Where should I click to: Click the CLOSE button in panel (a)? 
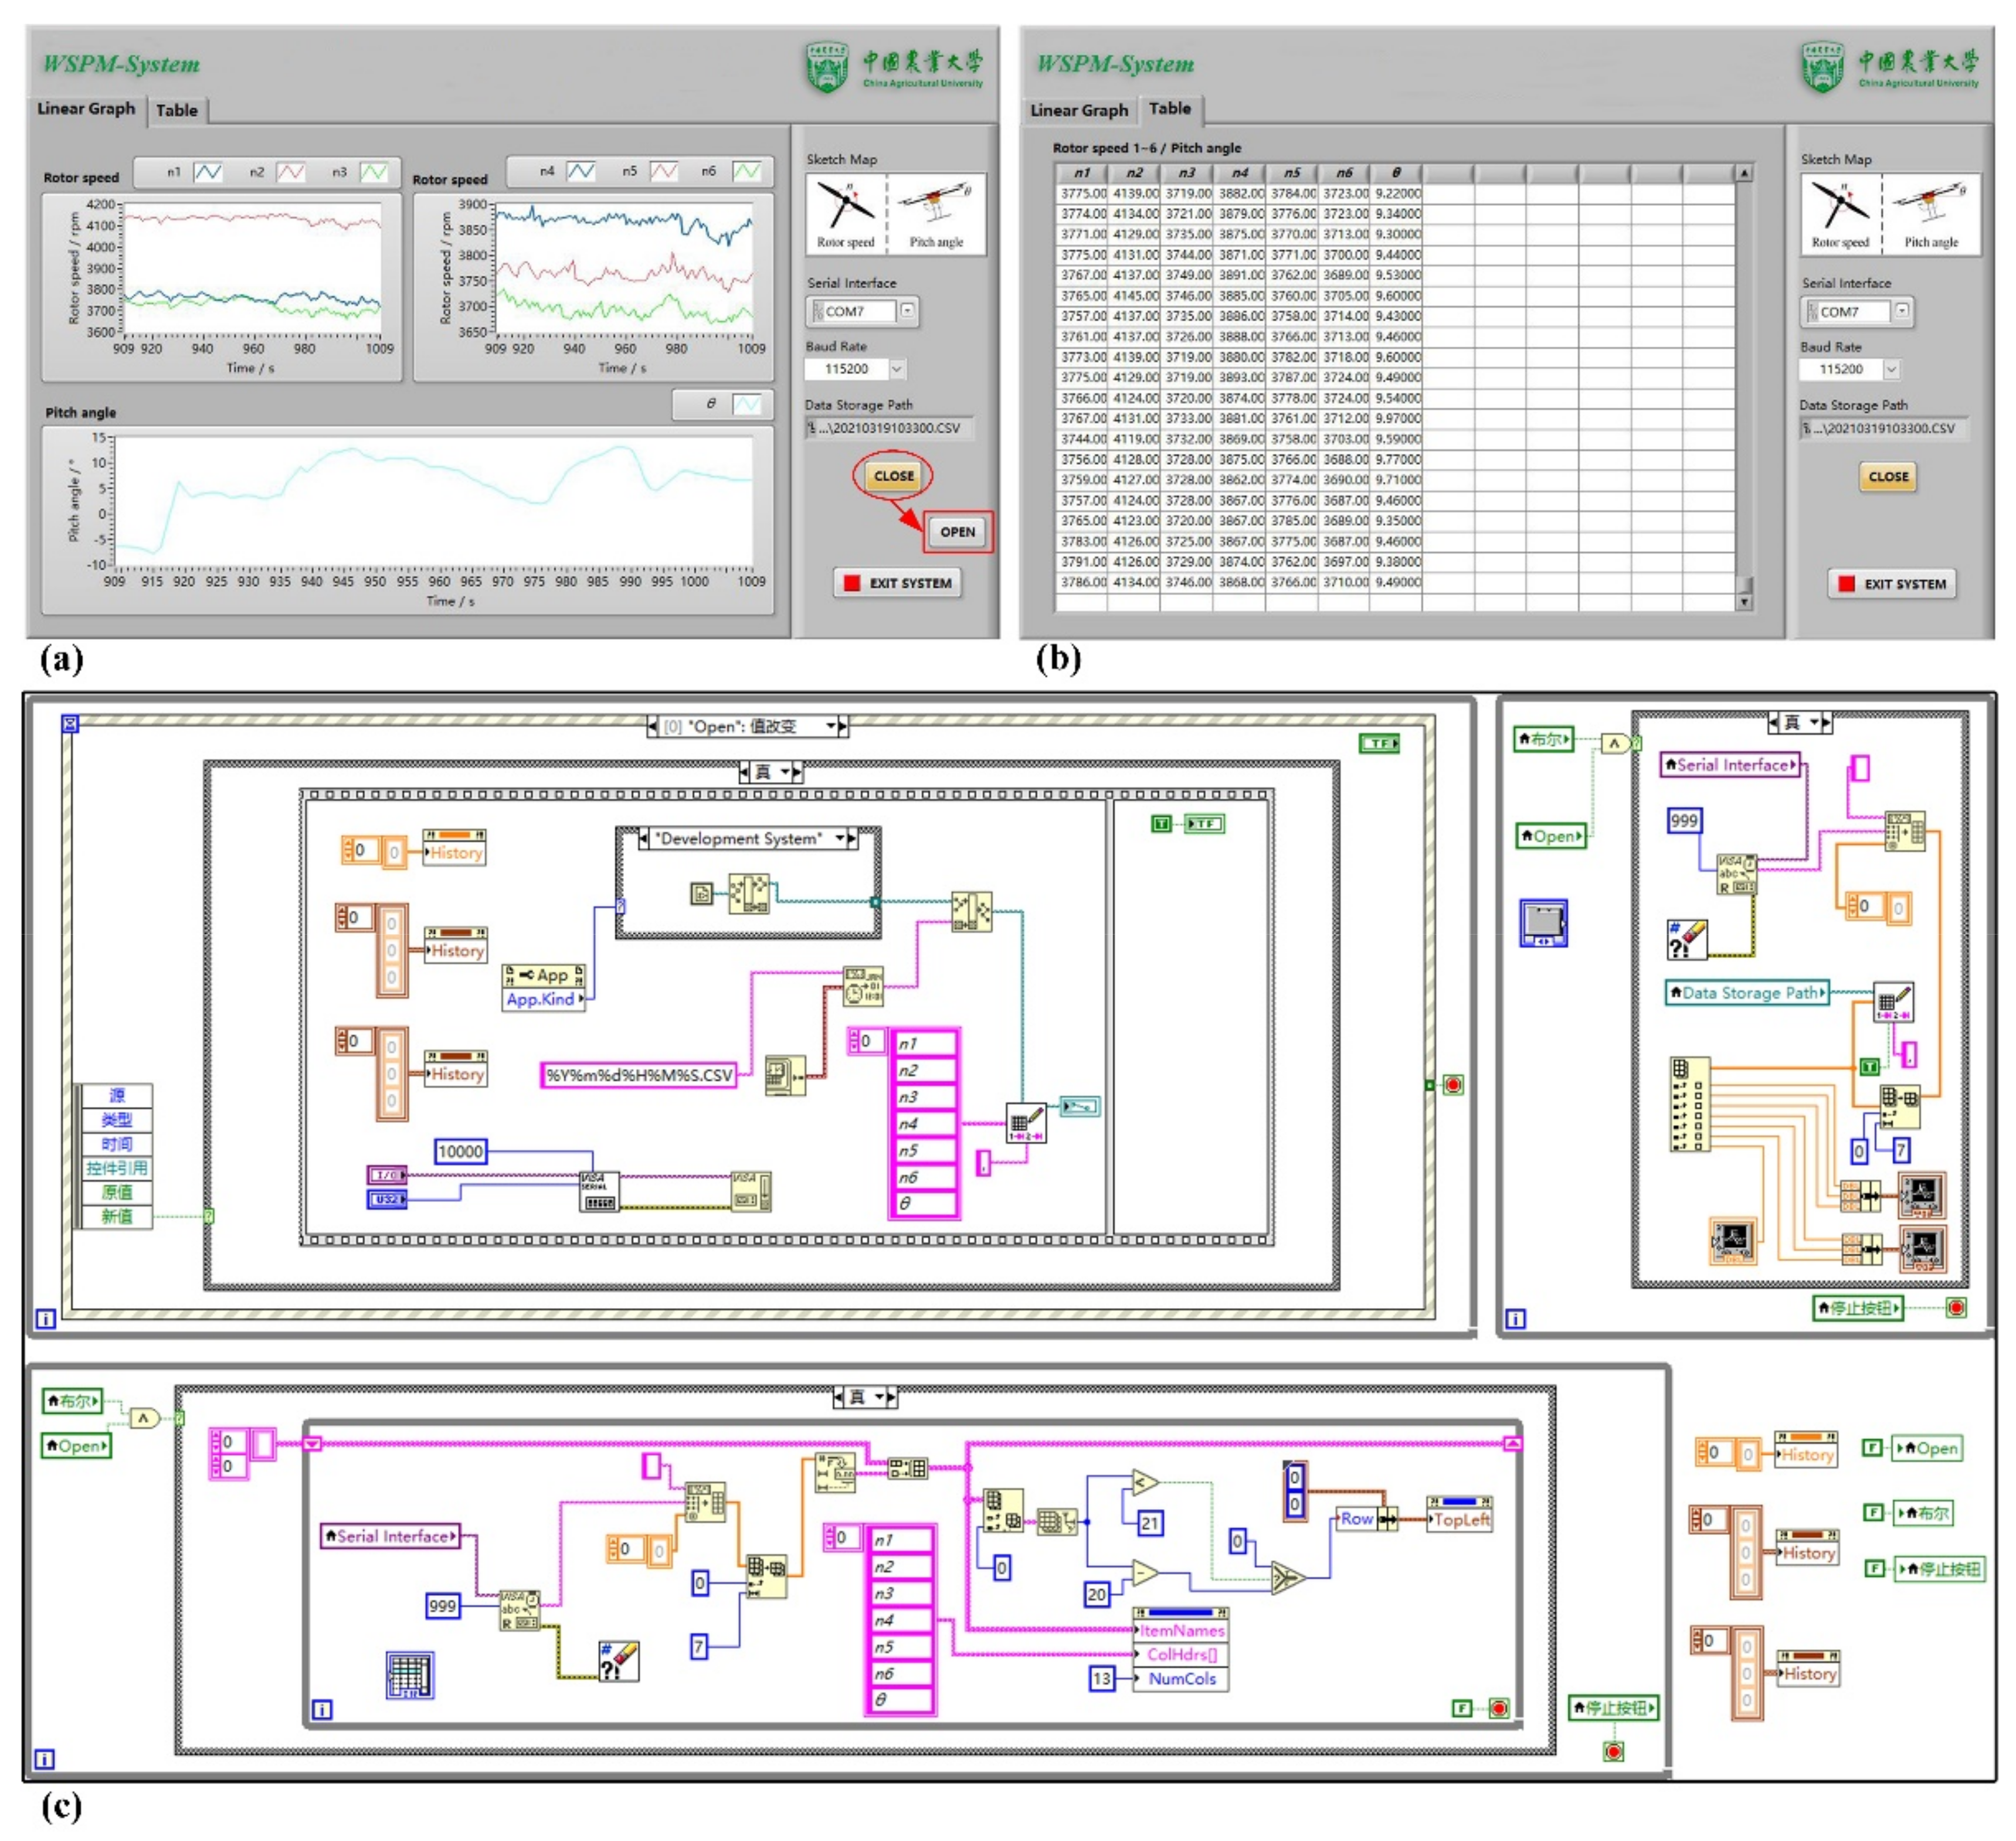coord(893,476)
